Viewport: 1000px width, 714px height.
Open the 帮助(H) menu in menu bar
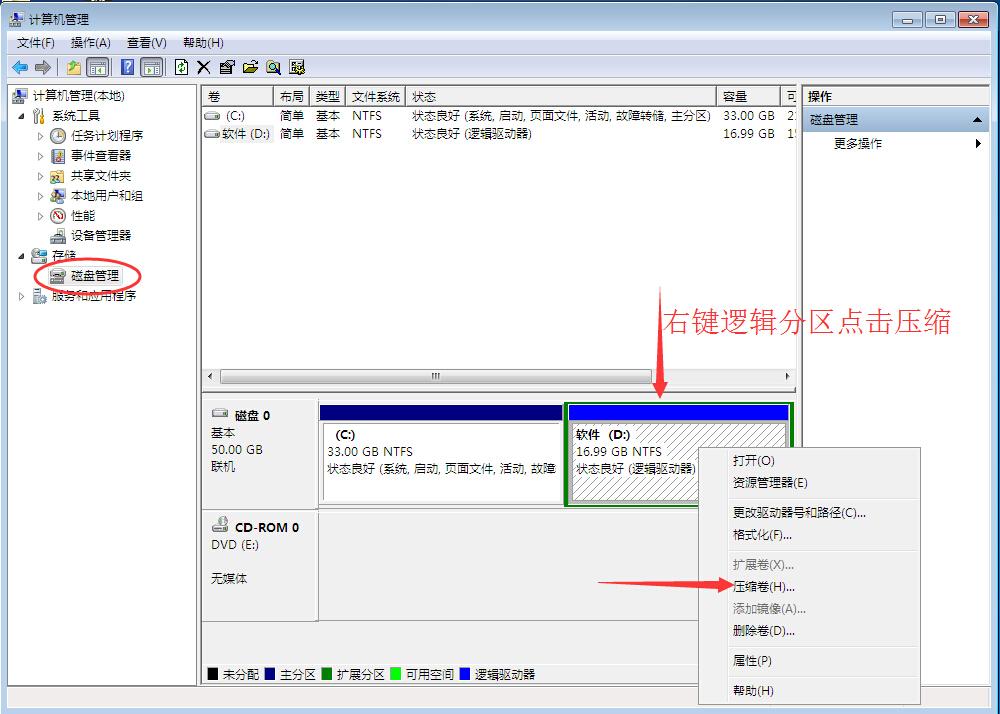coord(203,43)
